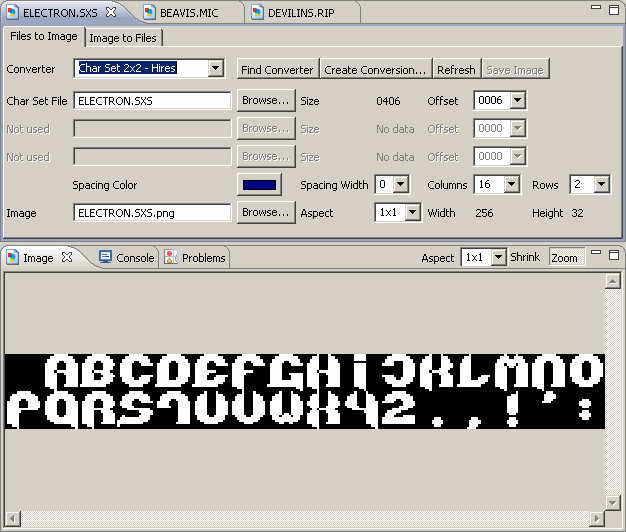626x532 pixels.
Task: Click the Problems view icon
Action: (x=171, y=257)
